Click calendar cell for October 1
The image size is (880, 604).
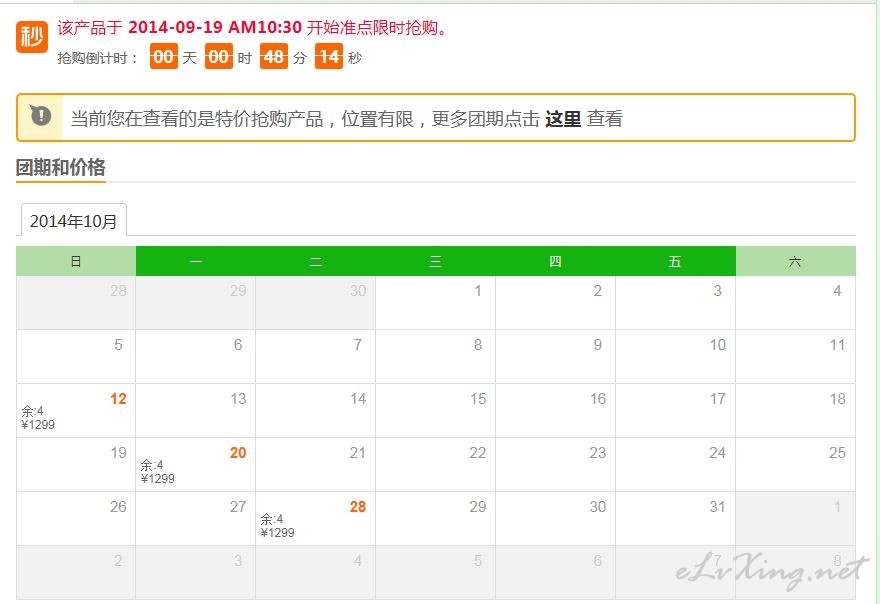pos(436,303)
